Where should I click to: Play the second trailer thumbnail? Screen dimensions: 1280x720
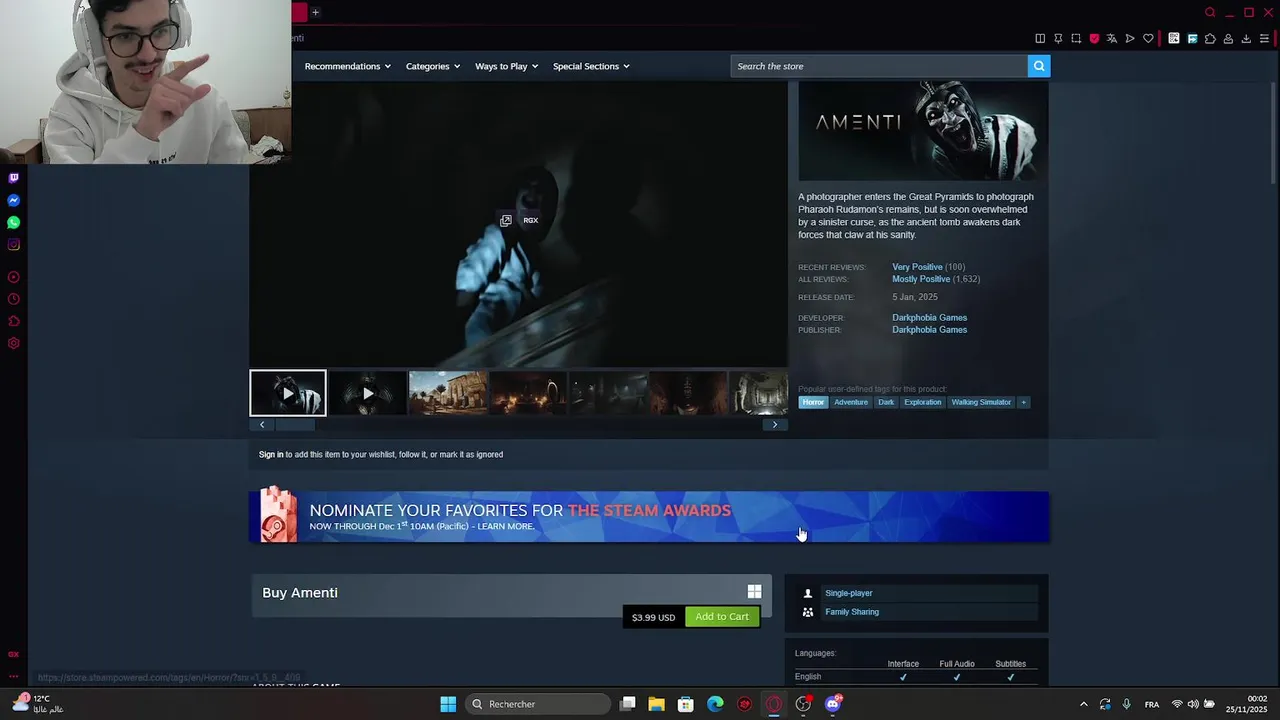click(368, 393)
